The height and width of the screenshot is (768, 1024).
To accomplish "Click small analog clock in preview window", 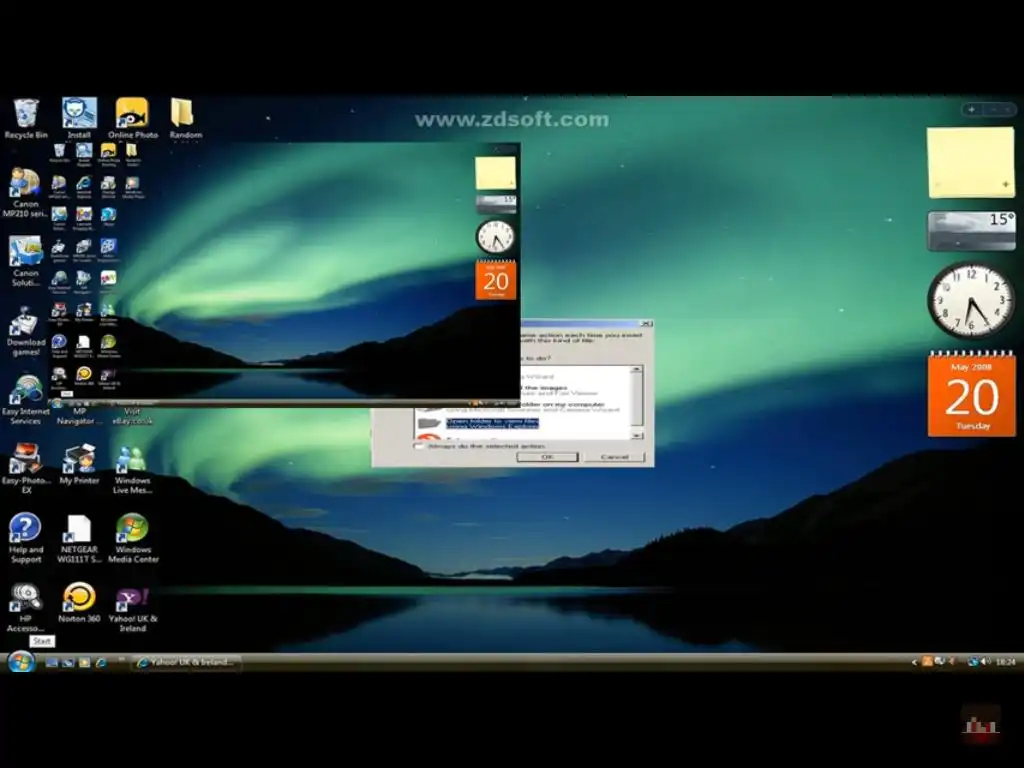I will 495,236.
